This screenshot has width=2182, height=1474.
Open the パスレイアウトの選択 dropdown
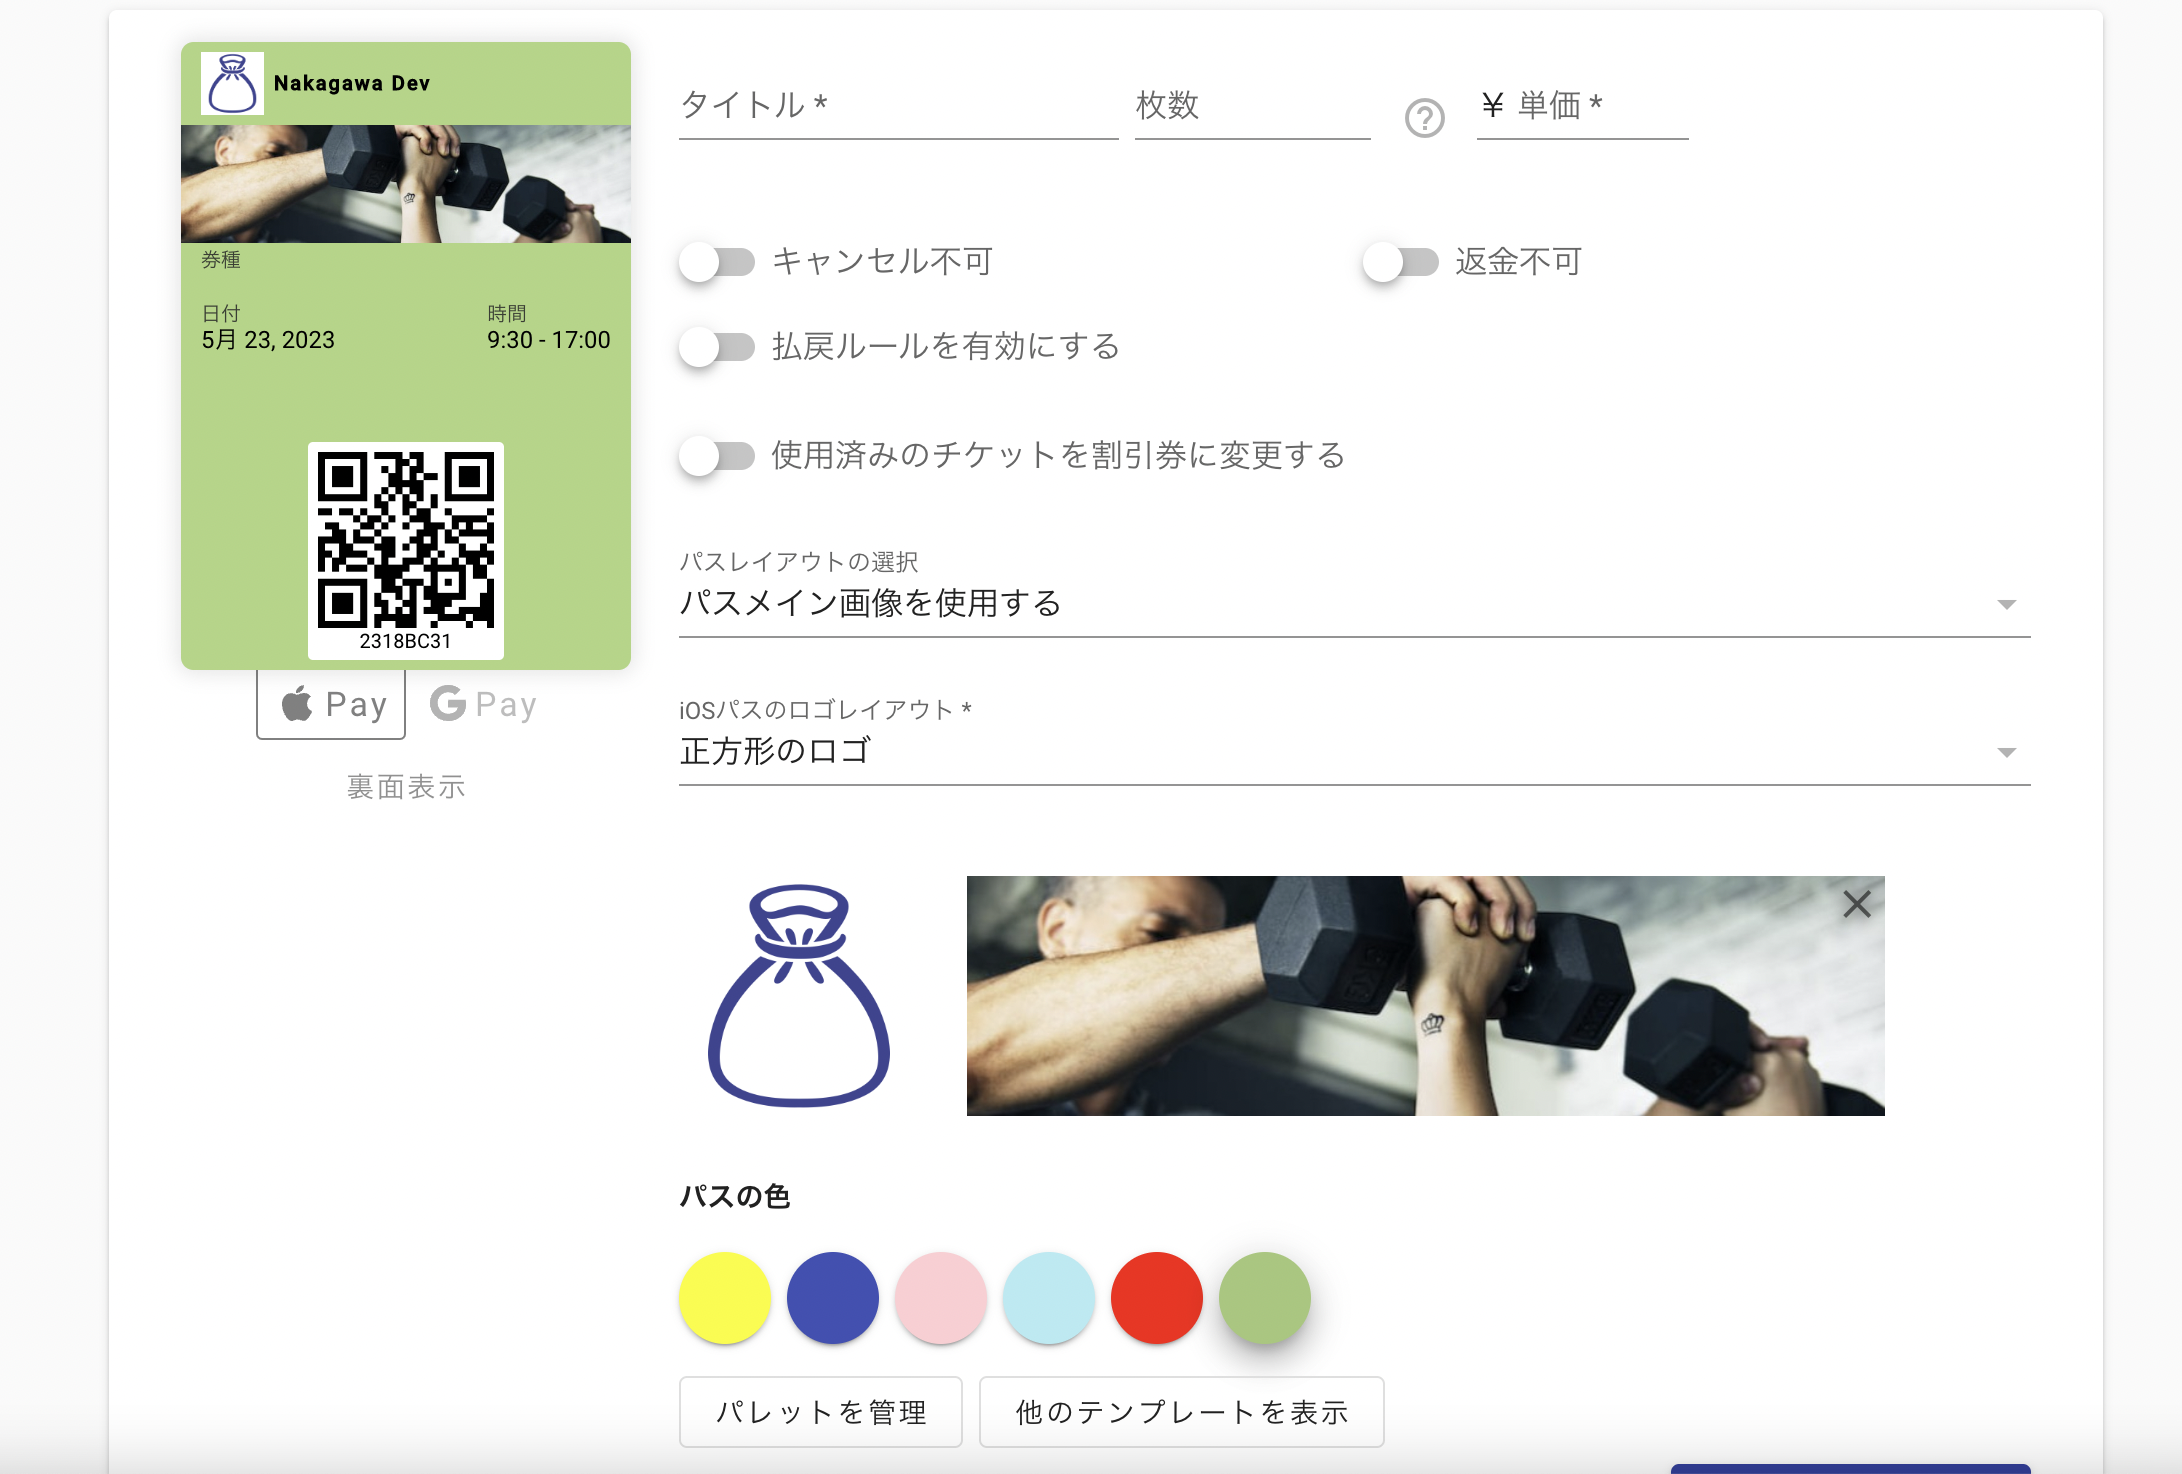pyautogui.click(x=1354, y=604)
